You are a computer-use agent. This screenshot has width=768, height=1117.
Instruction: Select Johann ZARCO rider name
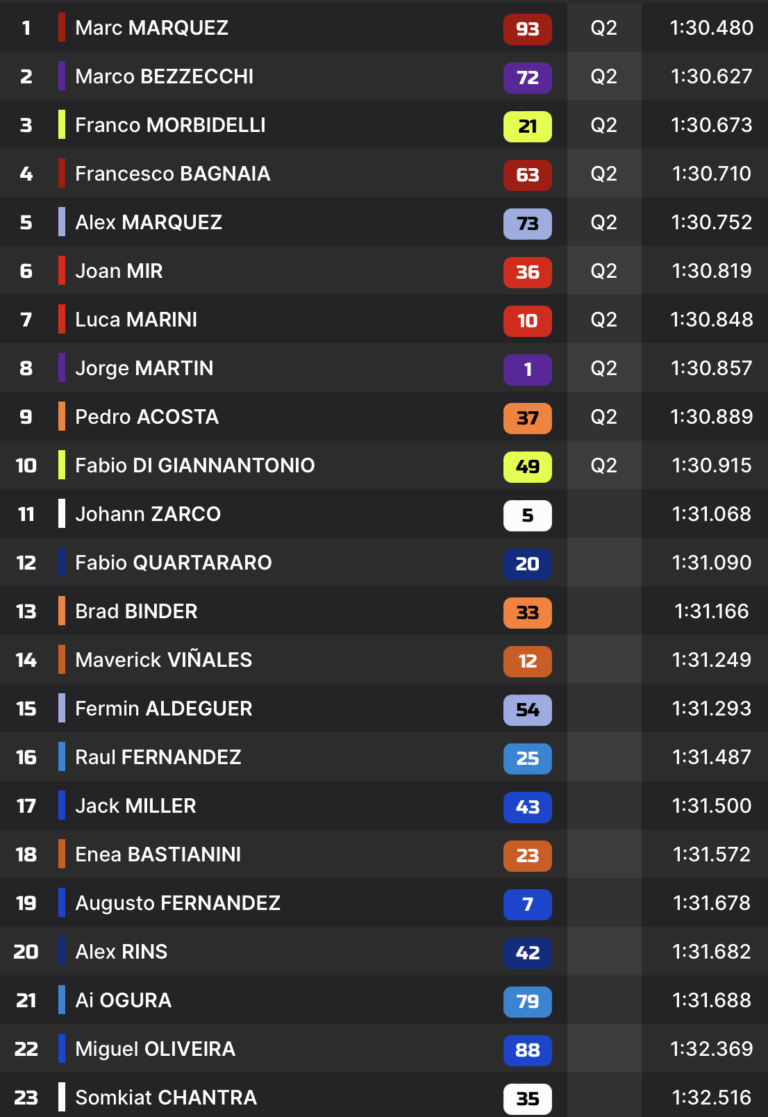point(147,514)
